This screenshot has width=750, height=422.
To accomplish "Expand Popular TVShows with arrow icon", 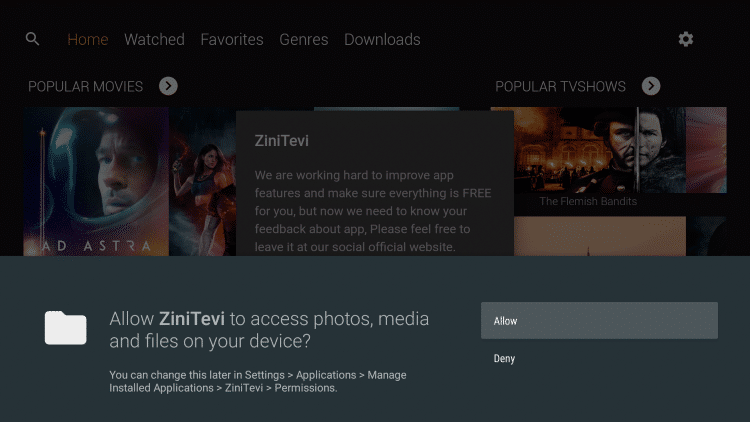I will [651, 86].
